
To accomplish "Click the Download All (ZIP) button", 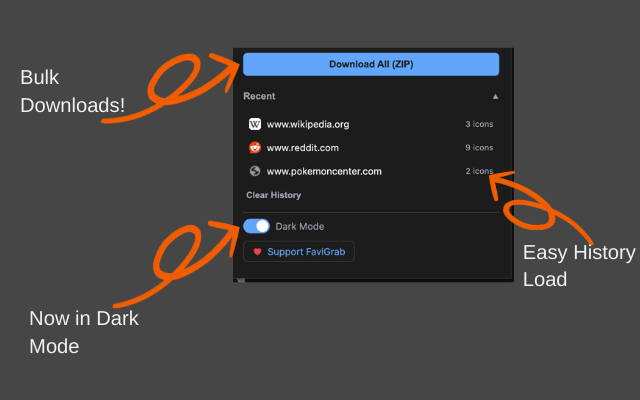I will [x=371, y=64].
